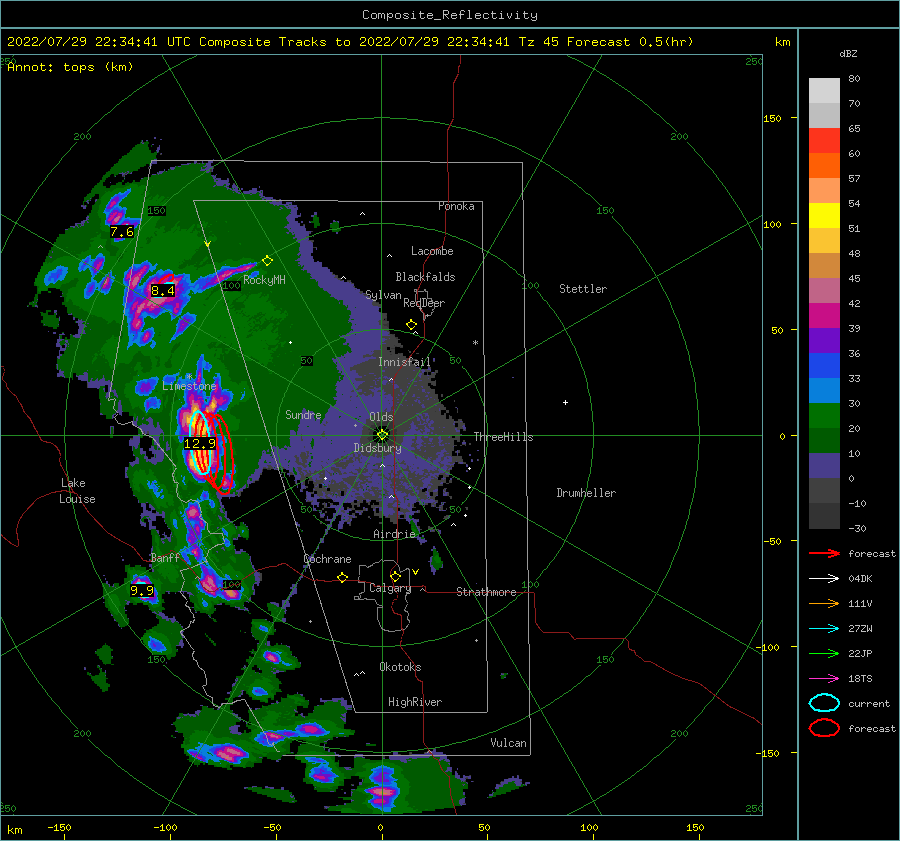This screenshot has width=900, height=841.
Task: Click the 9.9 storm top label
Action: point(142,590)
